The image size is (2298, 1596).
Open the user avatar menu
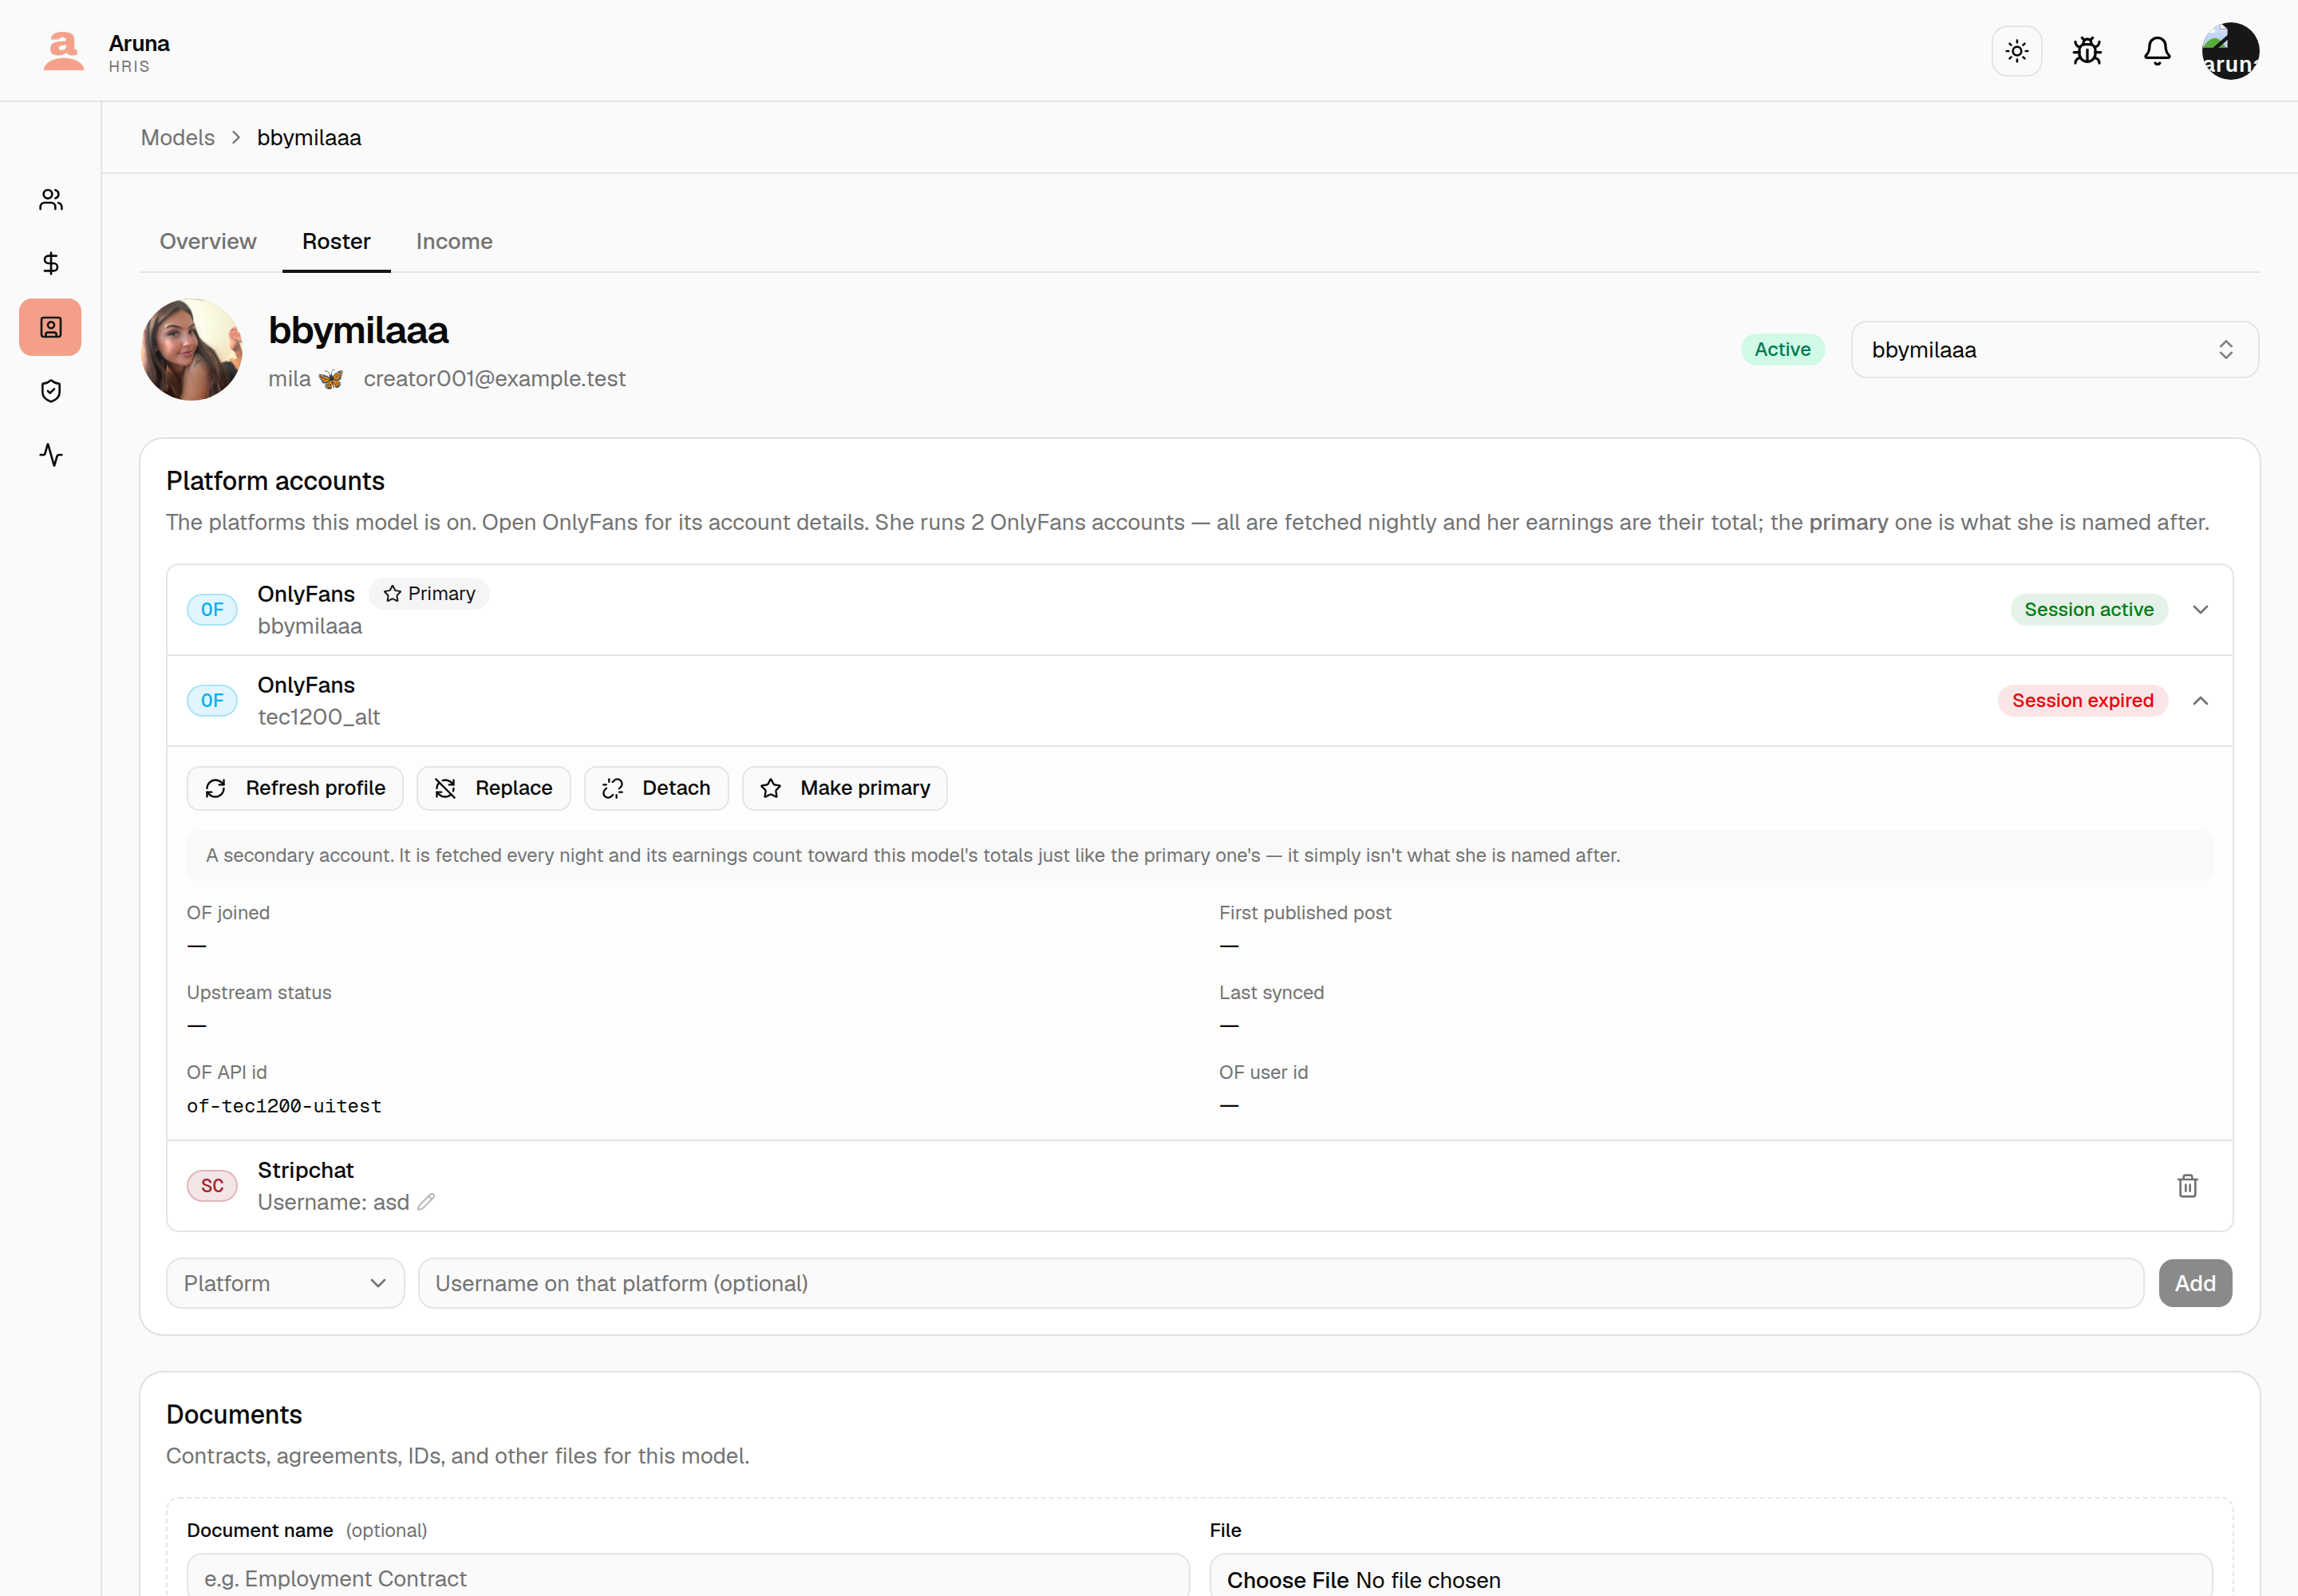coord(2230,51)
